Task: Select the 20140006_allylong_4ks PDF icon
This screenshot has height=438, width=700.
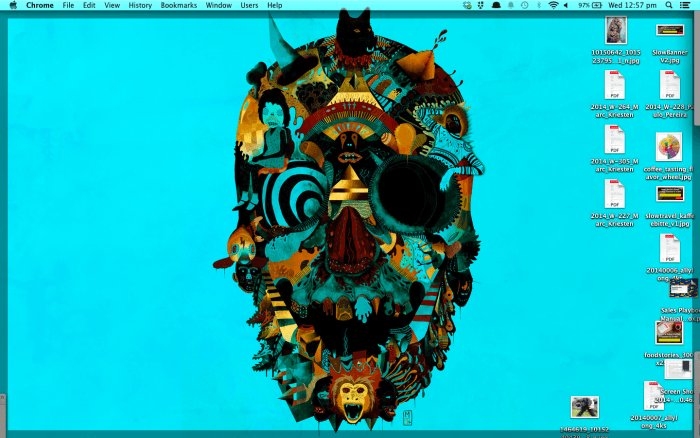Action: [x=670, y=248]
